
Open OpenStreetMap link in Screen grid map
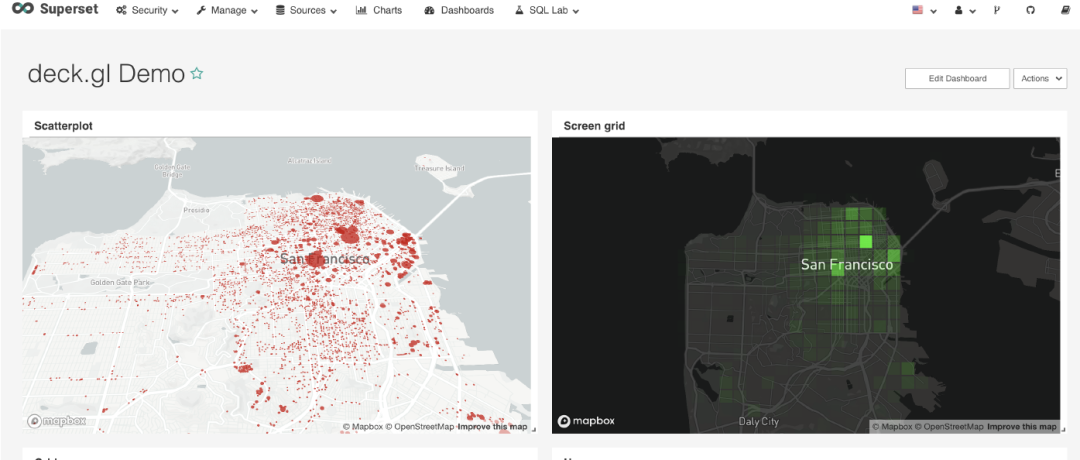click(949, 427)
